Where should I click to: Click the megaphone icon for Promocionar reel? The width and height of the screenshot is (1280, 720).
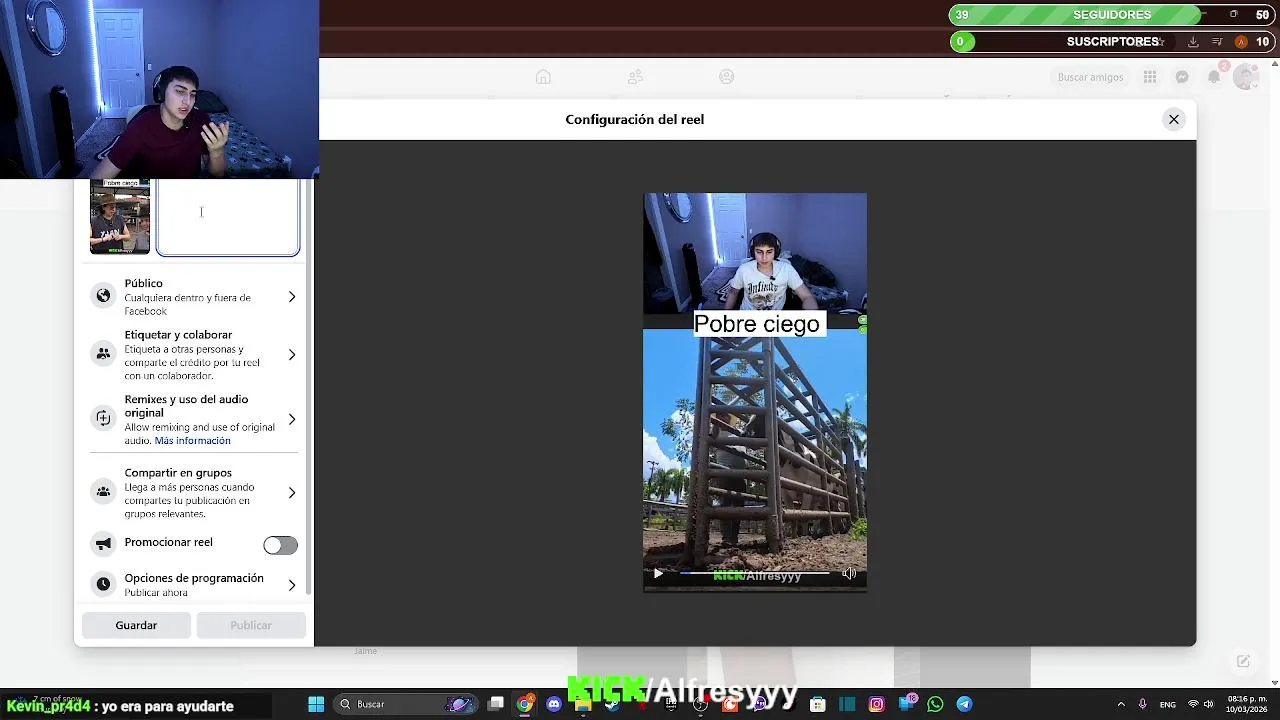point(103,543)
